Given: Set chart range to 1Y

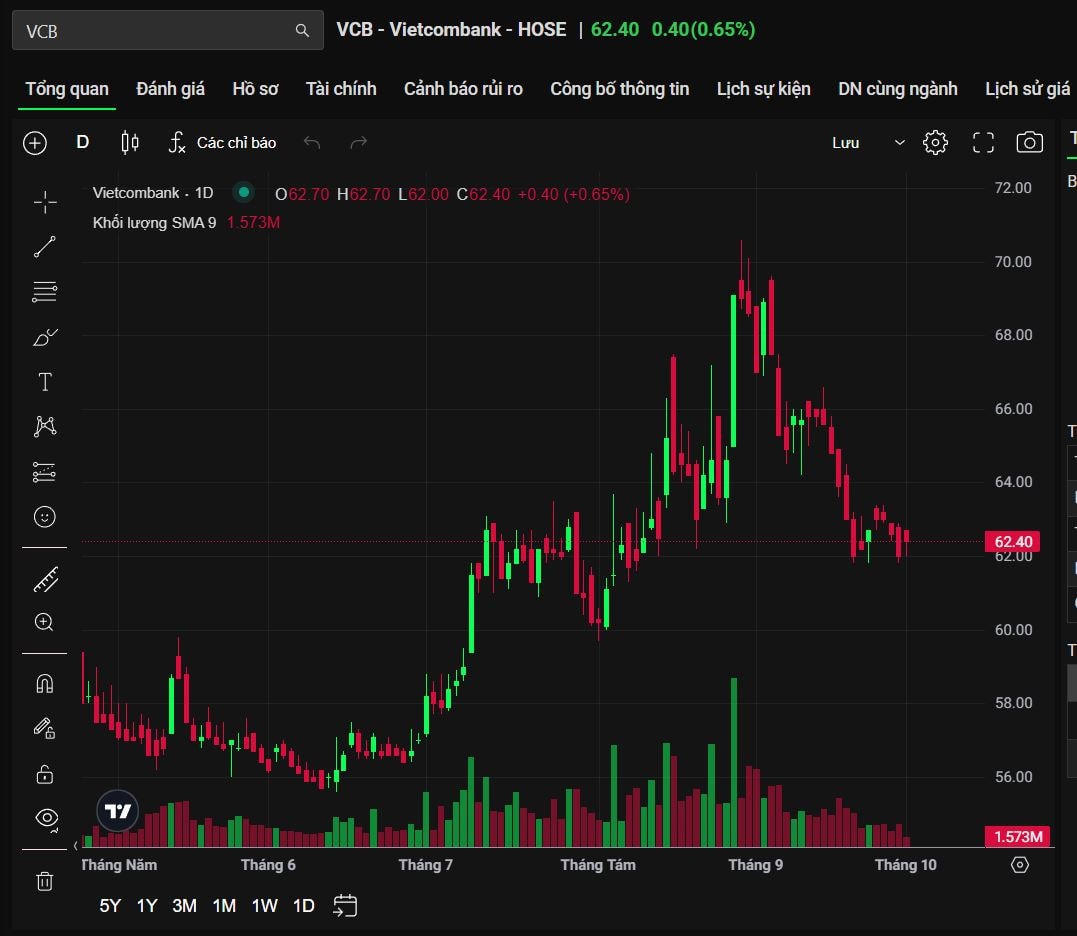Looking at the screenshot, I should click(147, 906).
